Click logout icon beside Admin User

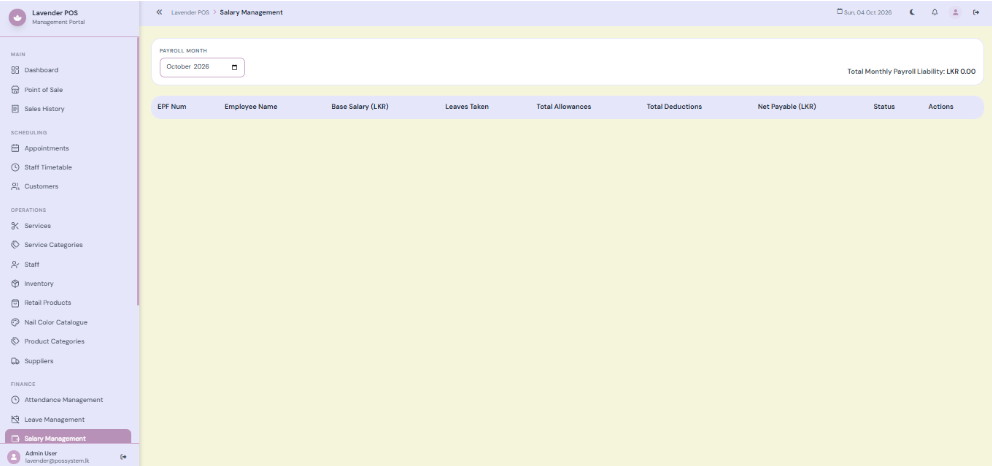123,457
